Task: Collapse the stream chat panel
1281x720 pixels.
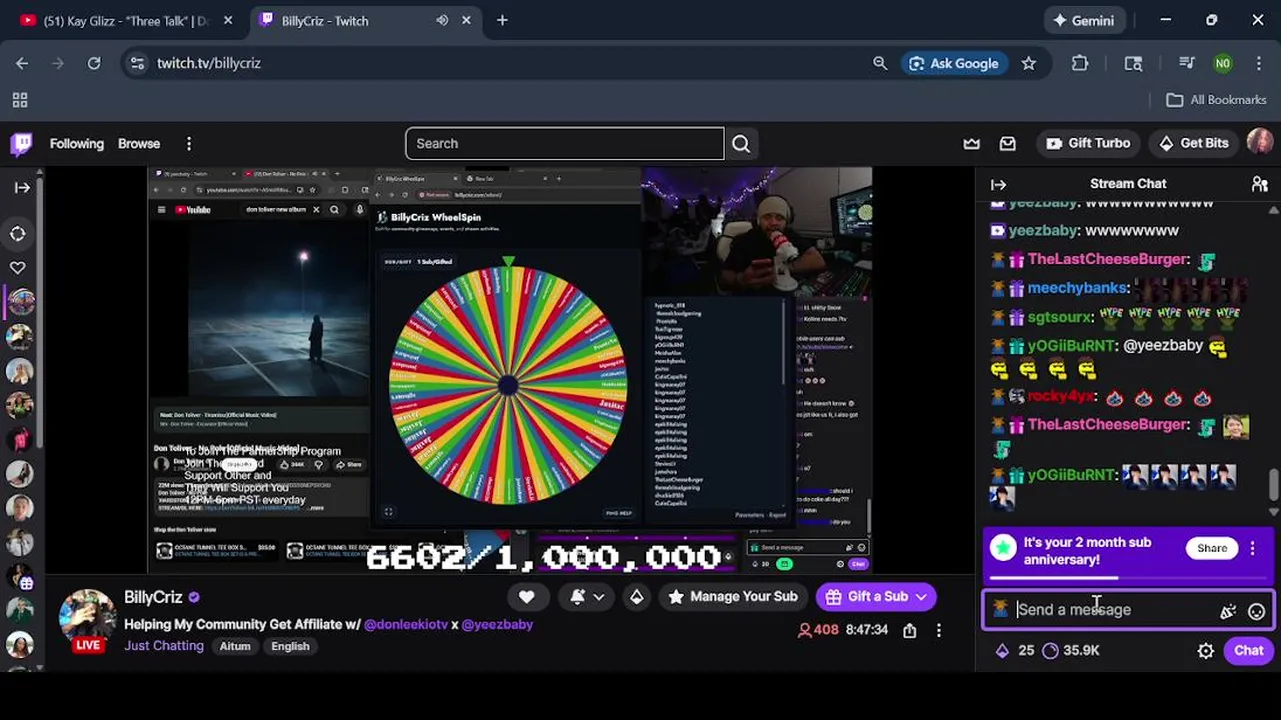Action: pos(998,184)
